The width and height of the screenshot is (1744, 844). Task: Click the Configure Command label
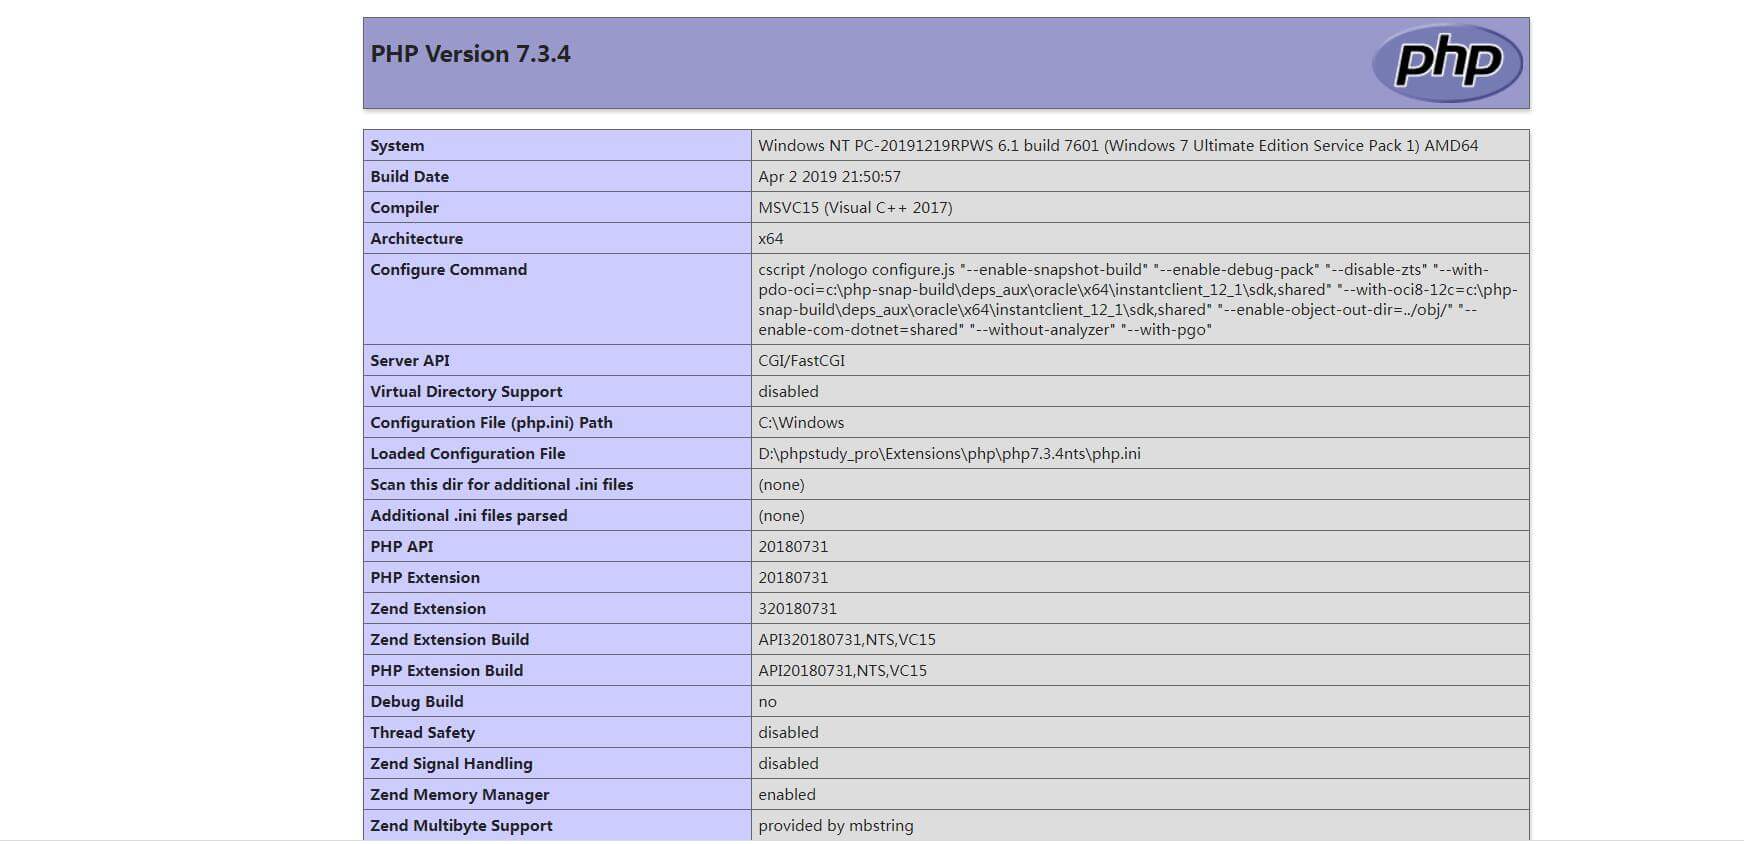[448, 270]
